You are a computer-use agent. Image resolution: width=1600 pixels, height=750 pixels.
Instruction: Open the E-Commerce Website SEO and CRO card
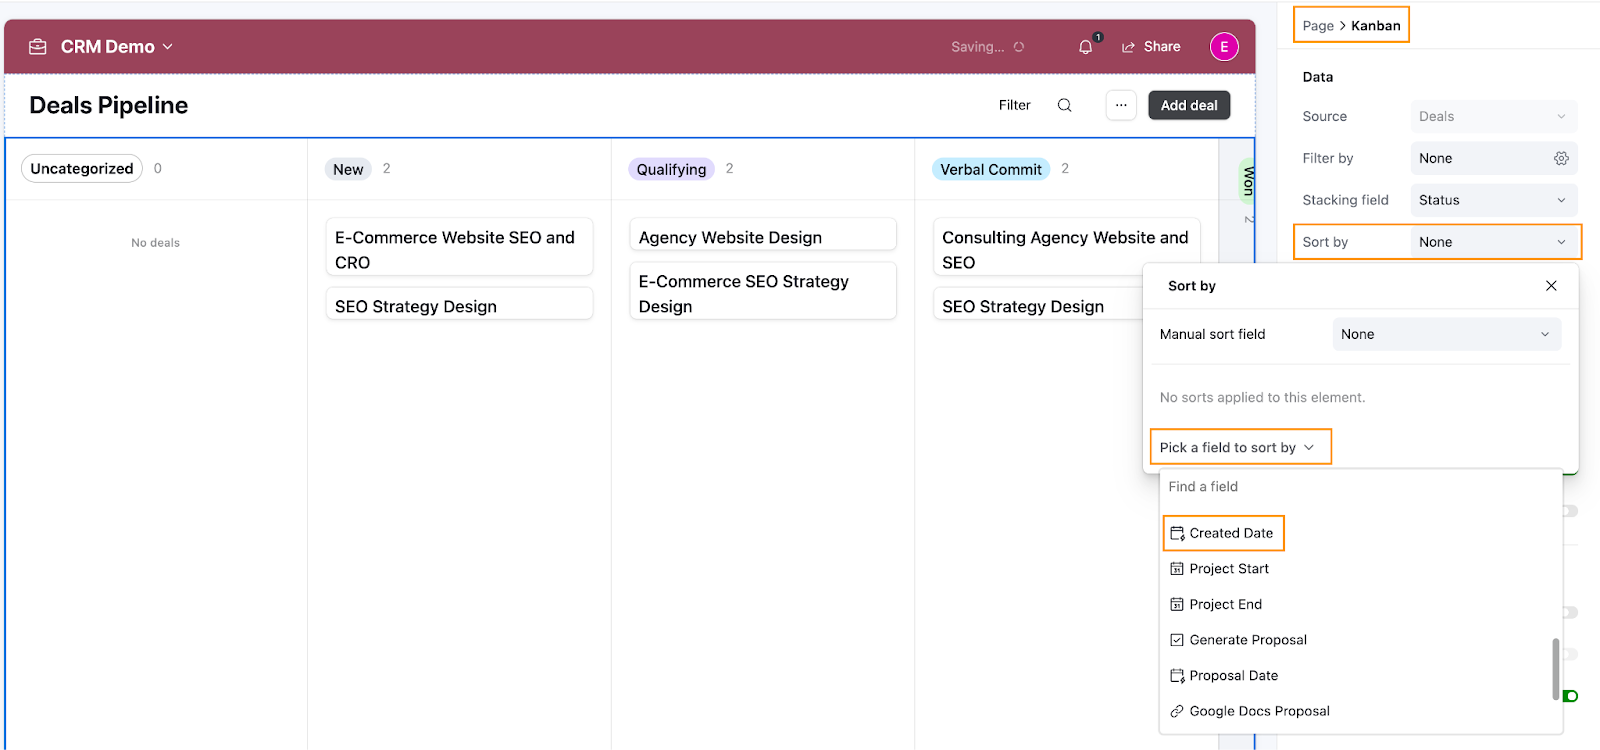pyautogui.click(x=459, y=248)
